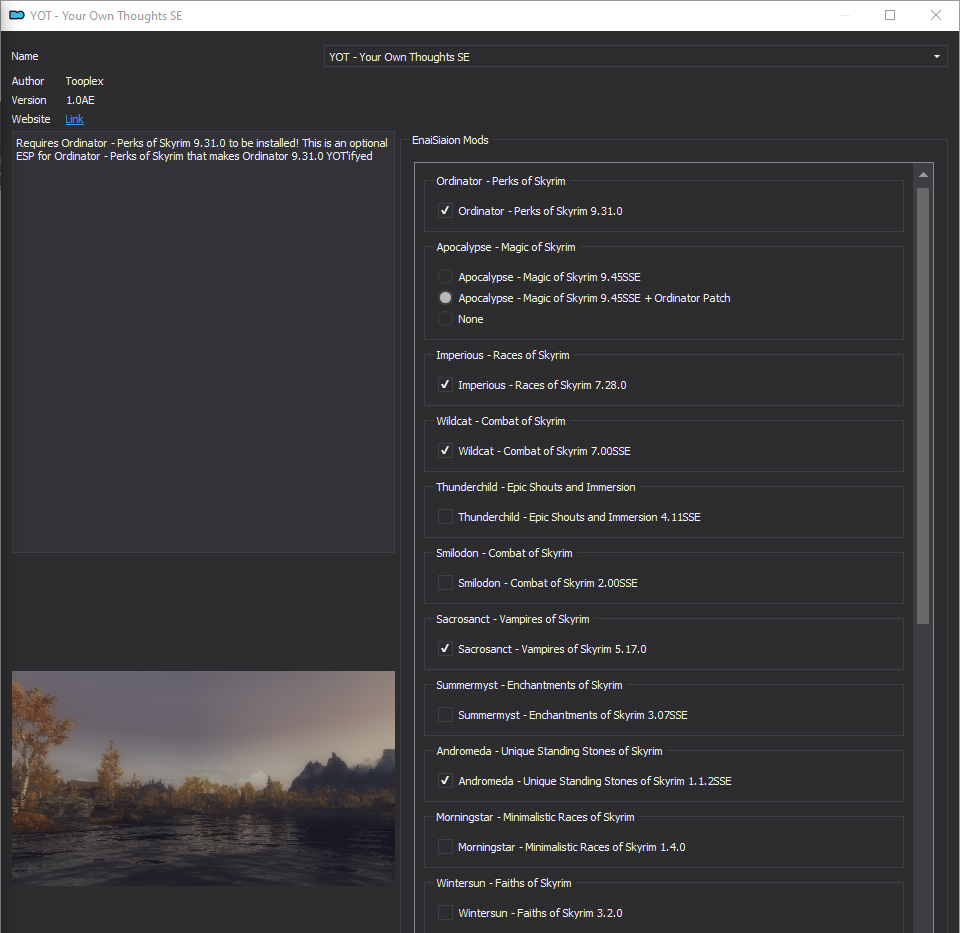Click the mods list vertical scrollbar thumb
The width and height of the screenshot is (960, 933).
click(x=923, y=406)
